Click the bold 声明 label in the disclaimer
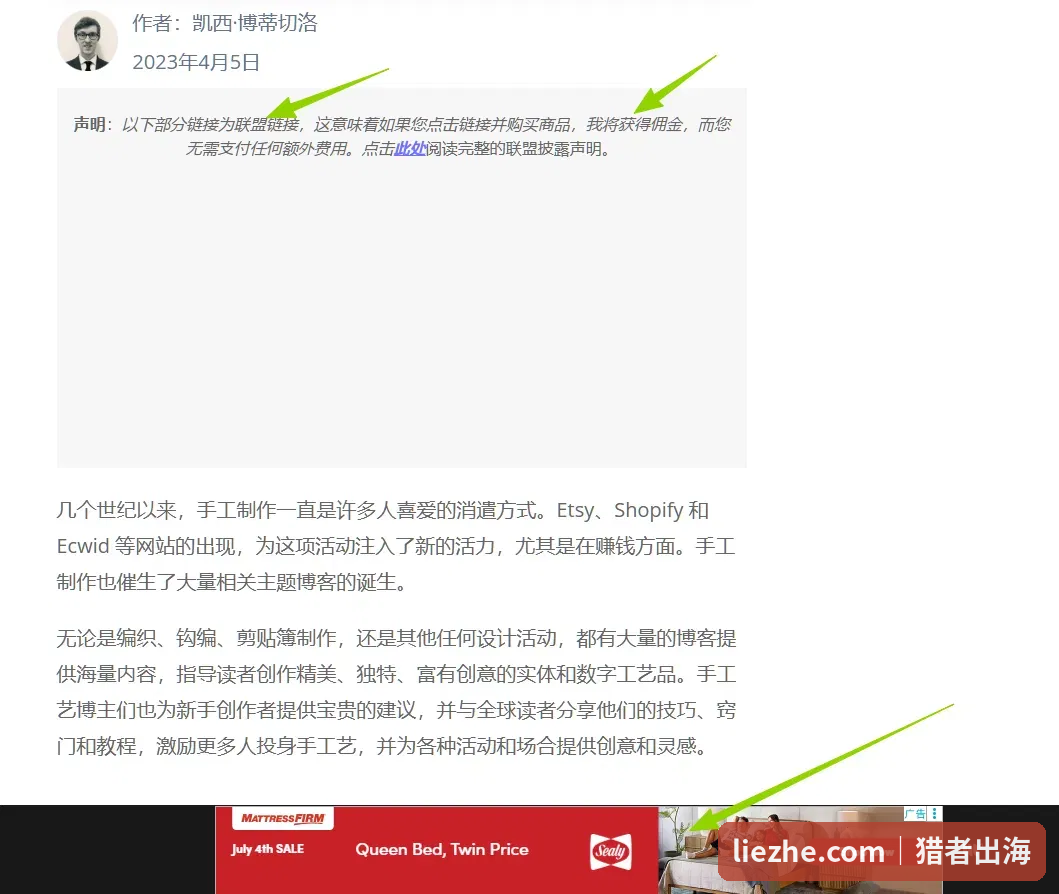Screen dimensions: 1059x894 tap(89, 124)
